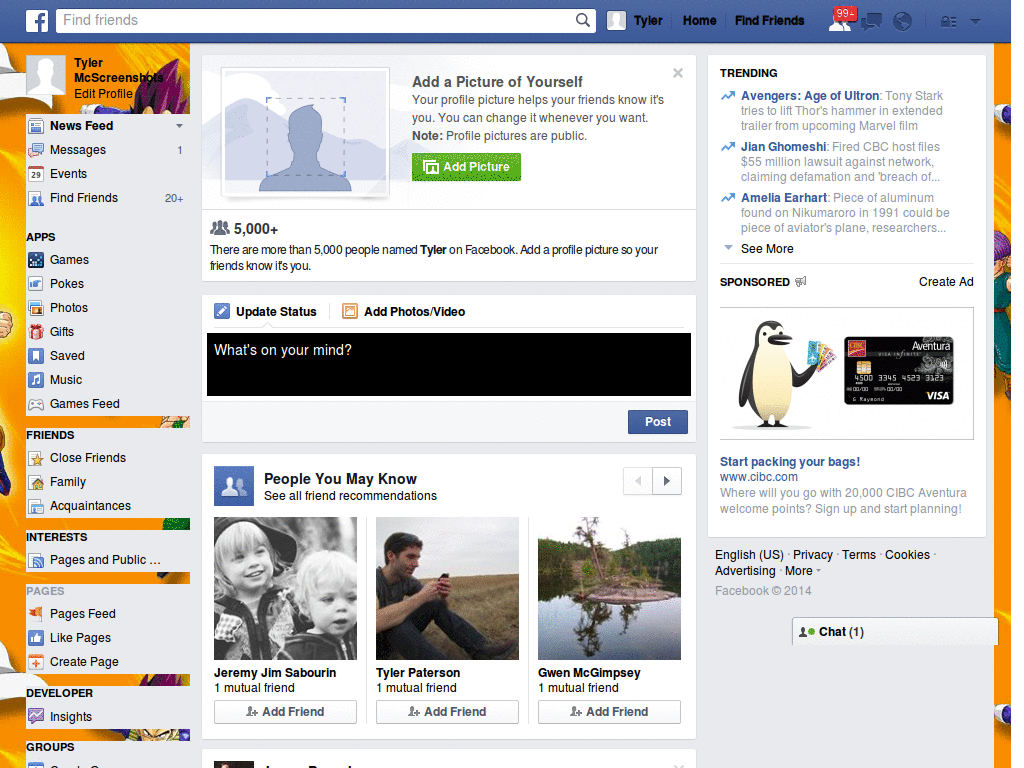
Task: Click the Like Pages thumbs-up icon
Action: coord(36,638)
